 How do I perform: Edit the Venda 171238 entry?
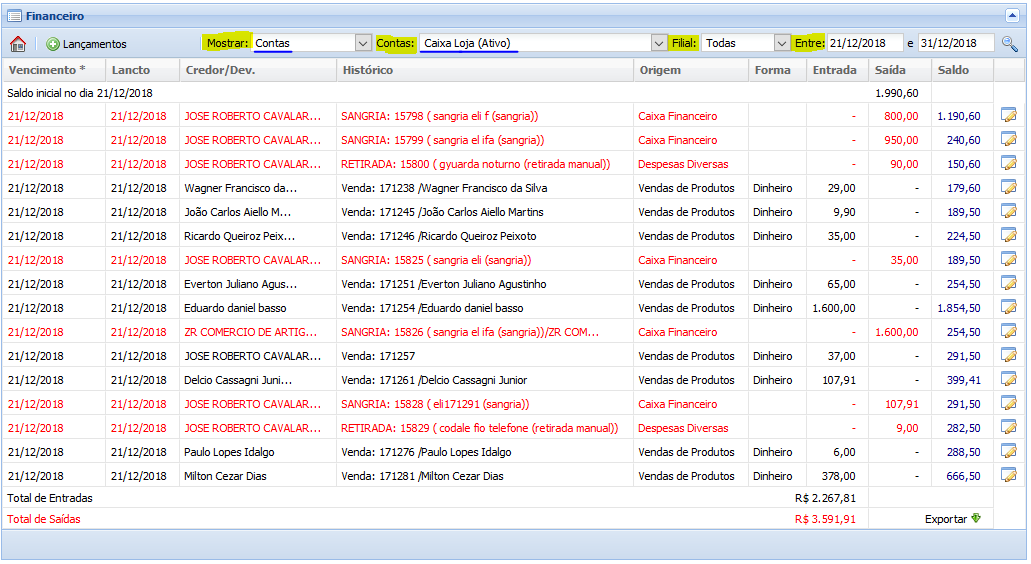click(x=1009, y=187)
